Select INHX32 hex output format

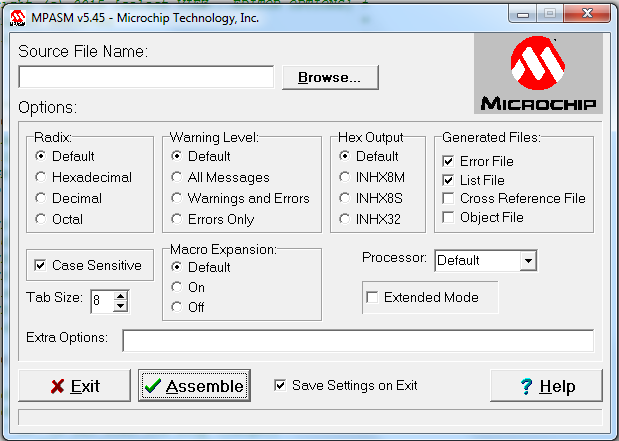(345, 218)
